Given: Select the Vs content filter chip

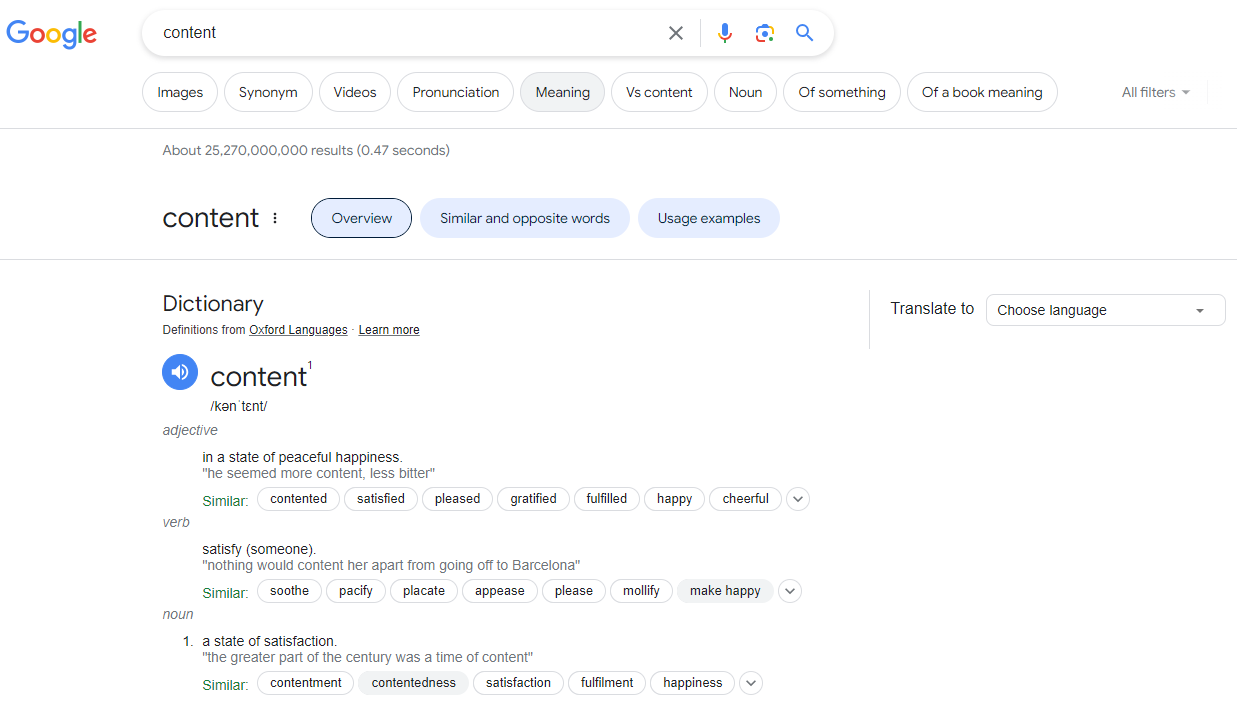Looking at the screenshot, I should 659,92.
